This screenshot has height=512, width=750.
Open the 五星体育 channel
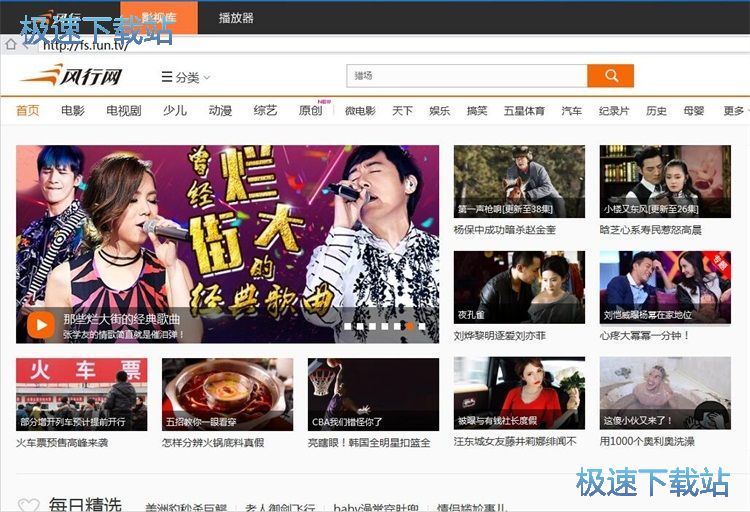[524, 111]
